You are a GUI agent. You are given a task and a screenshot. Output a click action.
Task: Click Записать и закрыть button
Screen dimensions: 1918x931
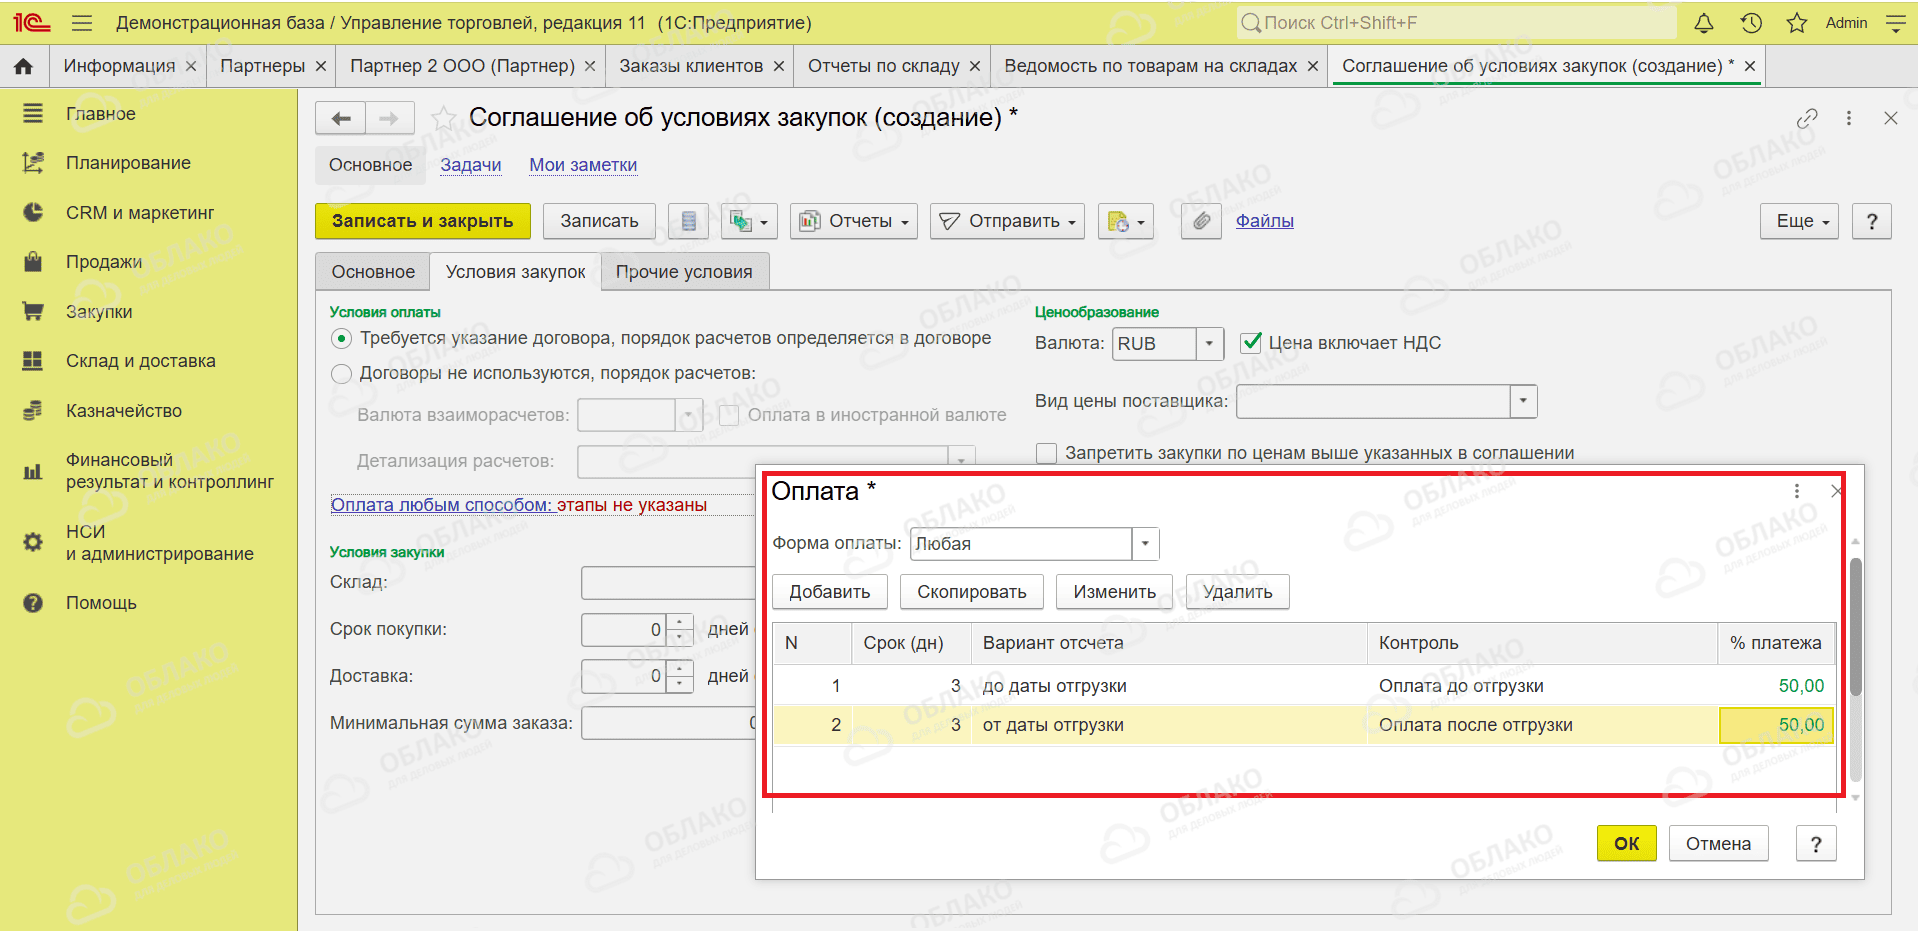[423, 221]
